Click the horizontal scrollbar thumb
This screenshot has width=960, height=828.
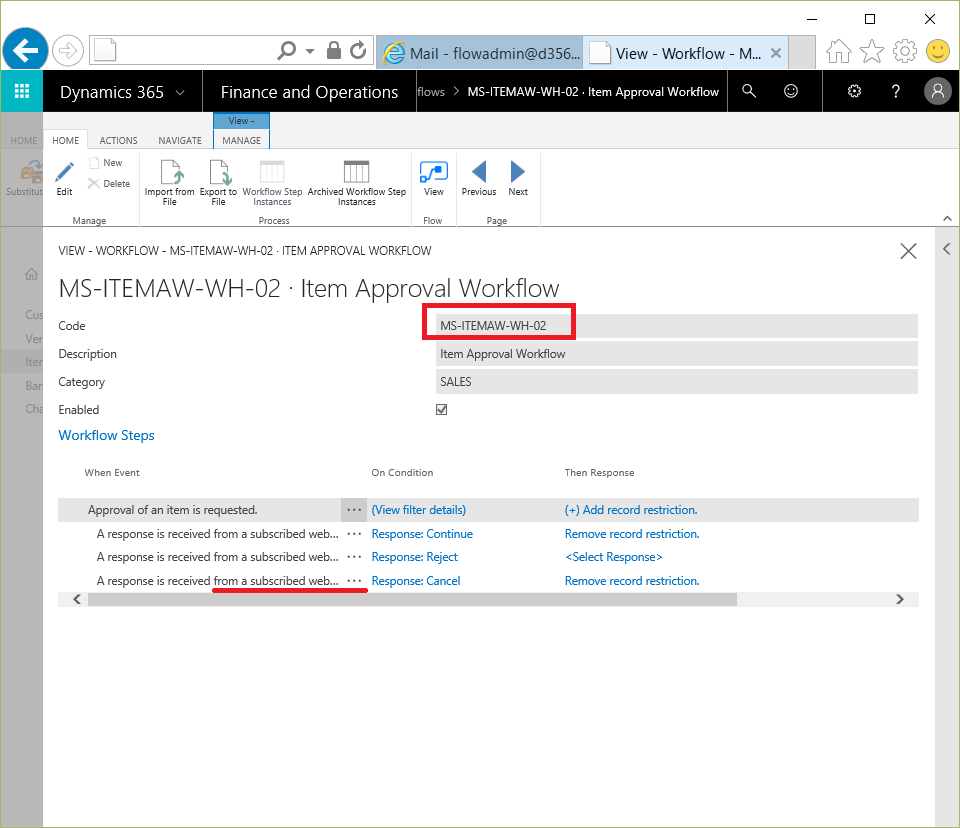(412, 600)
